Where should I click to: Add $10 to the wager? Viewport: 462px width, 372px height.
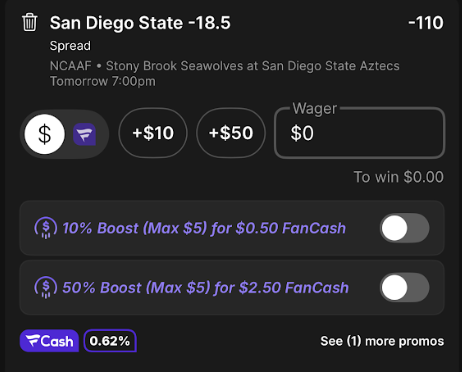tap(153, 133)
